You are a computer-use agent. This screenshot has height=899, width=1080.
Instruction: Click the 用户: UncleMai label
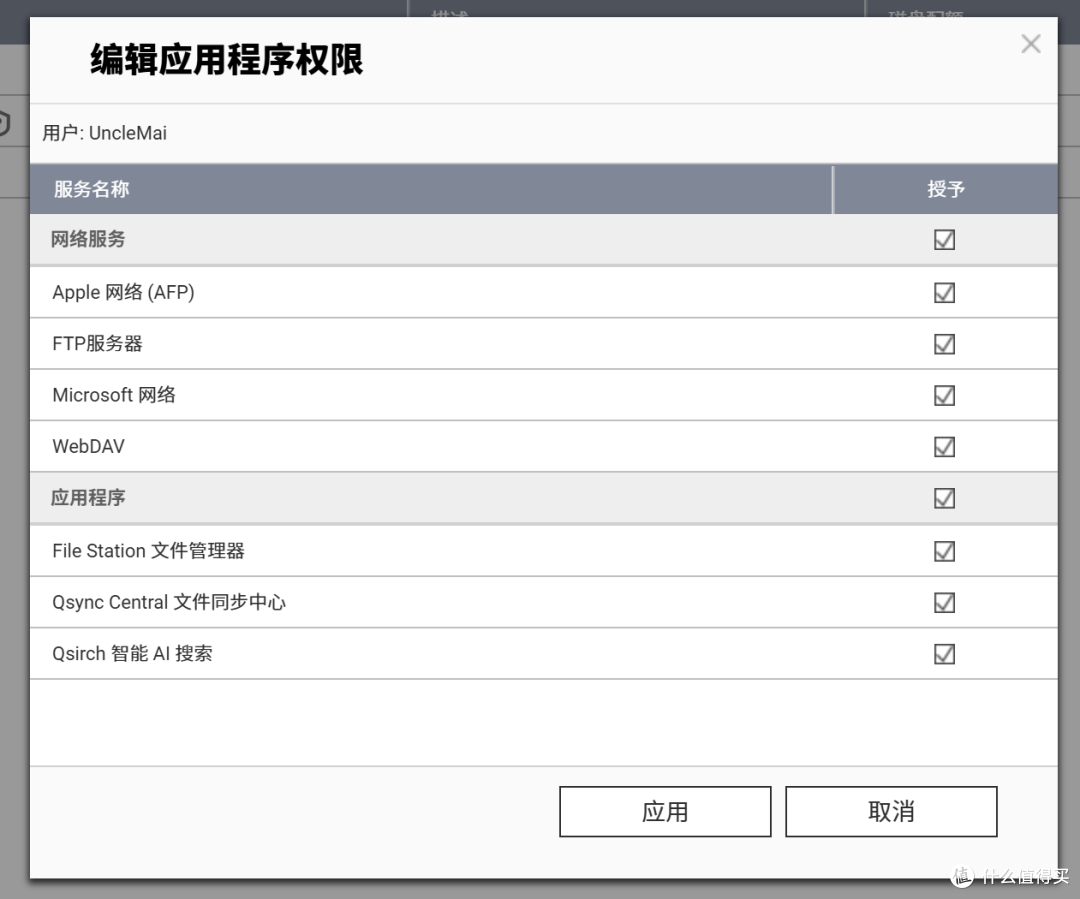[105, 133]
